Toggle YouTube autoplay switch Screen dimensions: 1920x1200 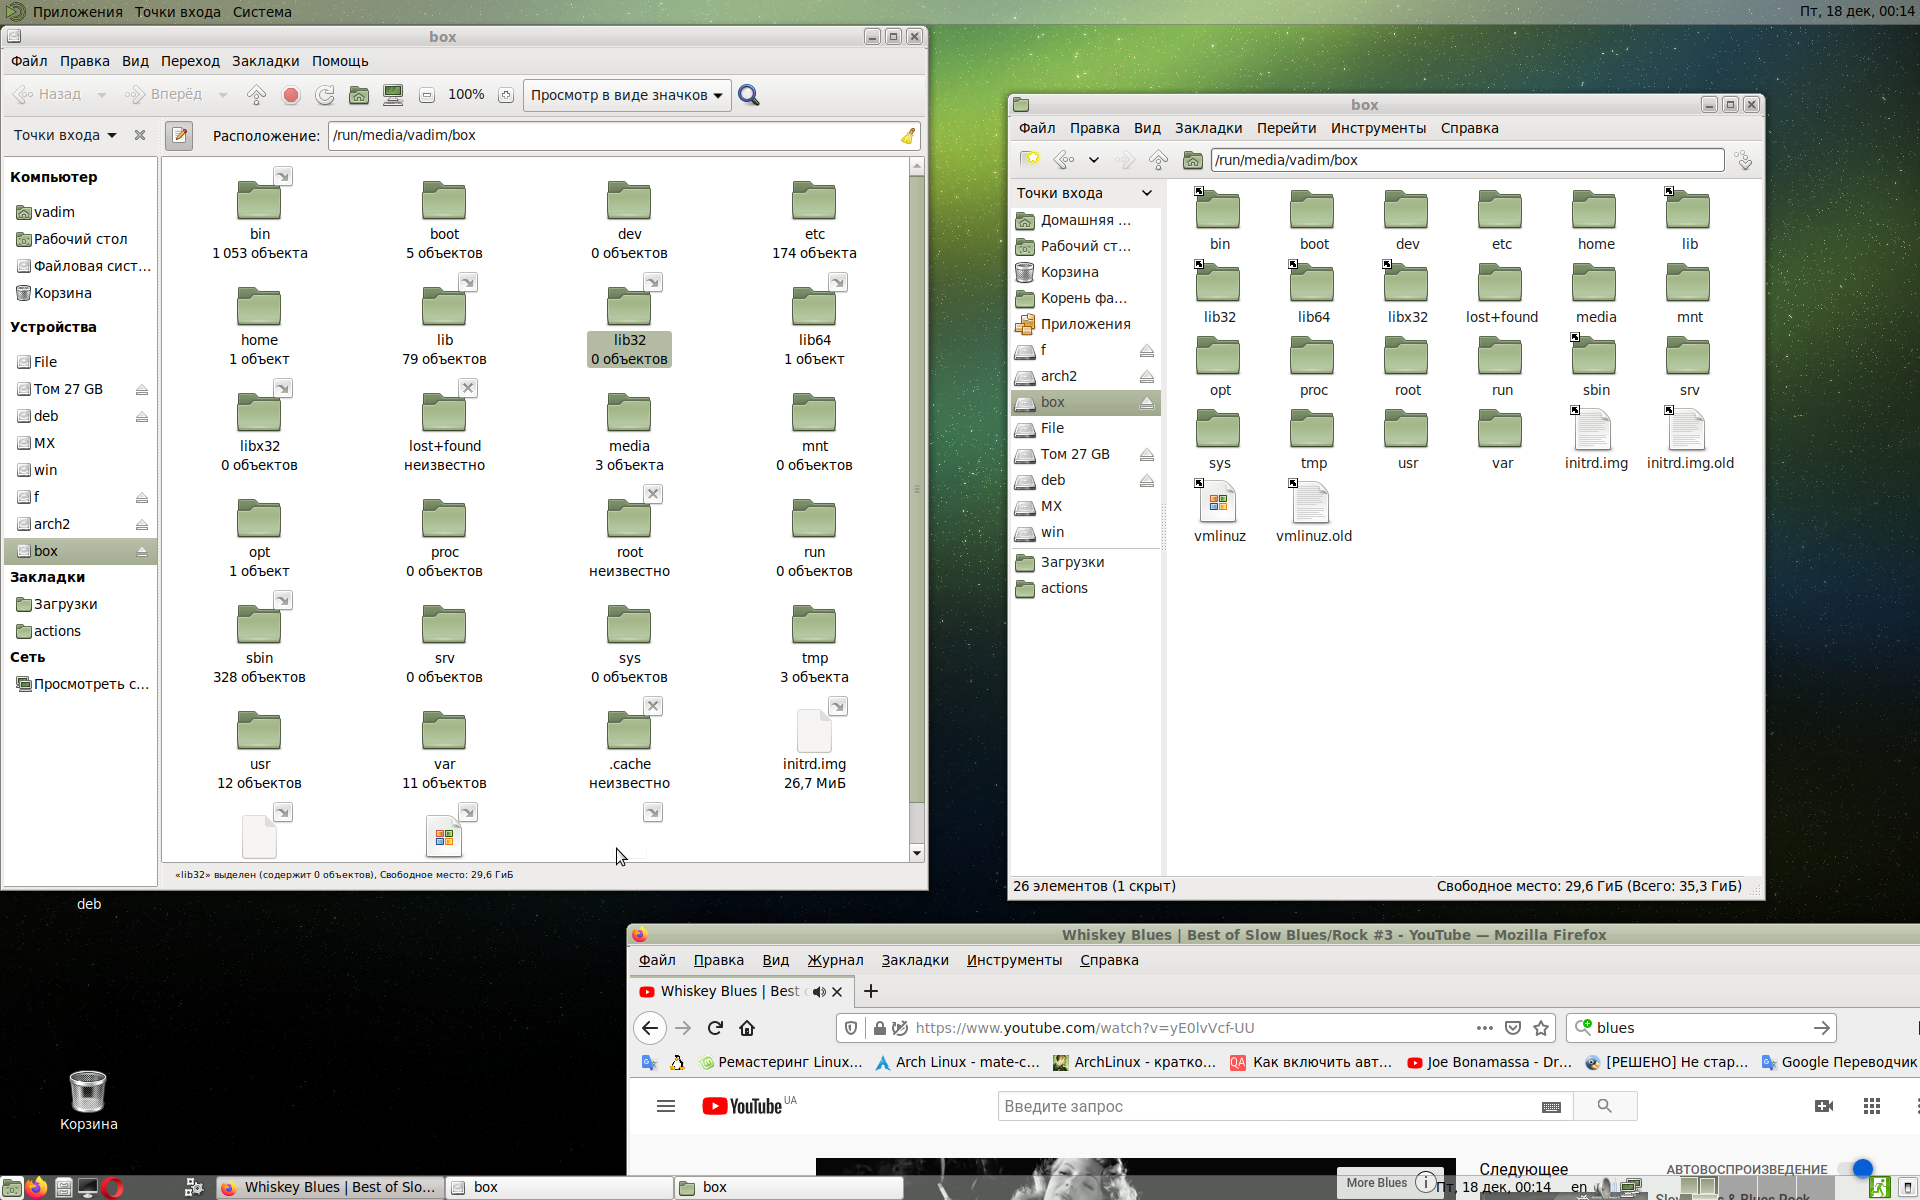(1857, 1168)
